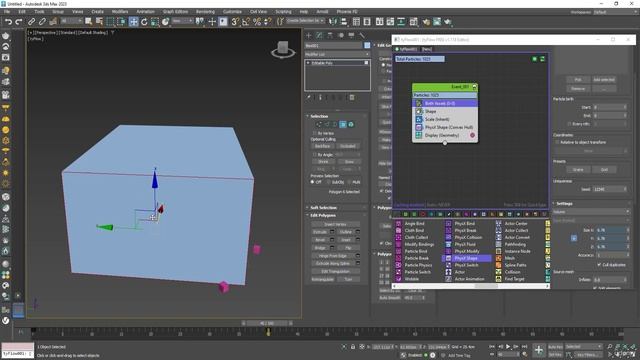Click the Redo arrow in main toolbar
This screenshot has width=640, height=360.
[19, 22]
